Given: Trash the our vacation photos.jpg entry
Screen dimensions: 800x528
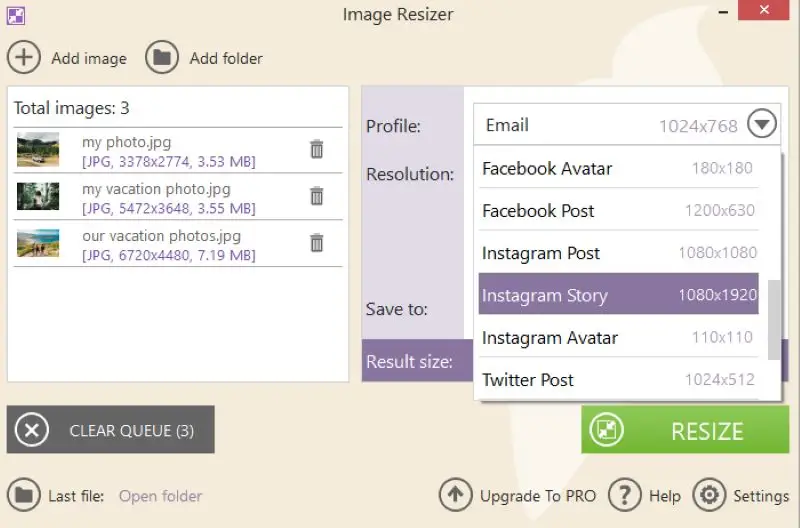Looking at the screenshot, I should tap(317, 243).
